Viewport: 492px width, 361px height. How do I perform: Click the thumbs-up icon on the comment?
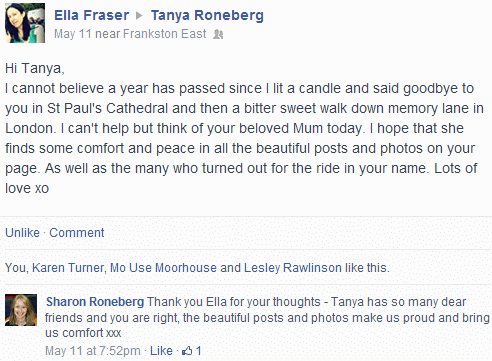(187, 351)
